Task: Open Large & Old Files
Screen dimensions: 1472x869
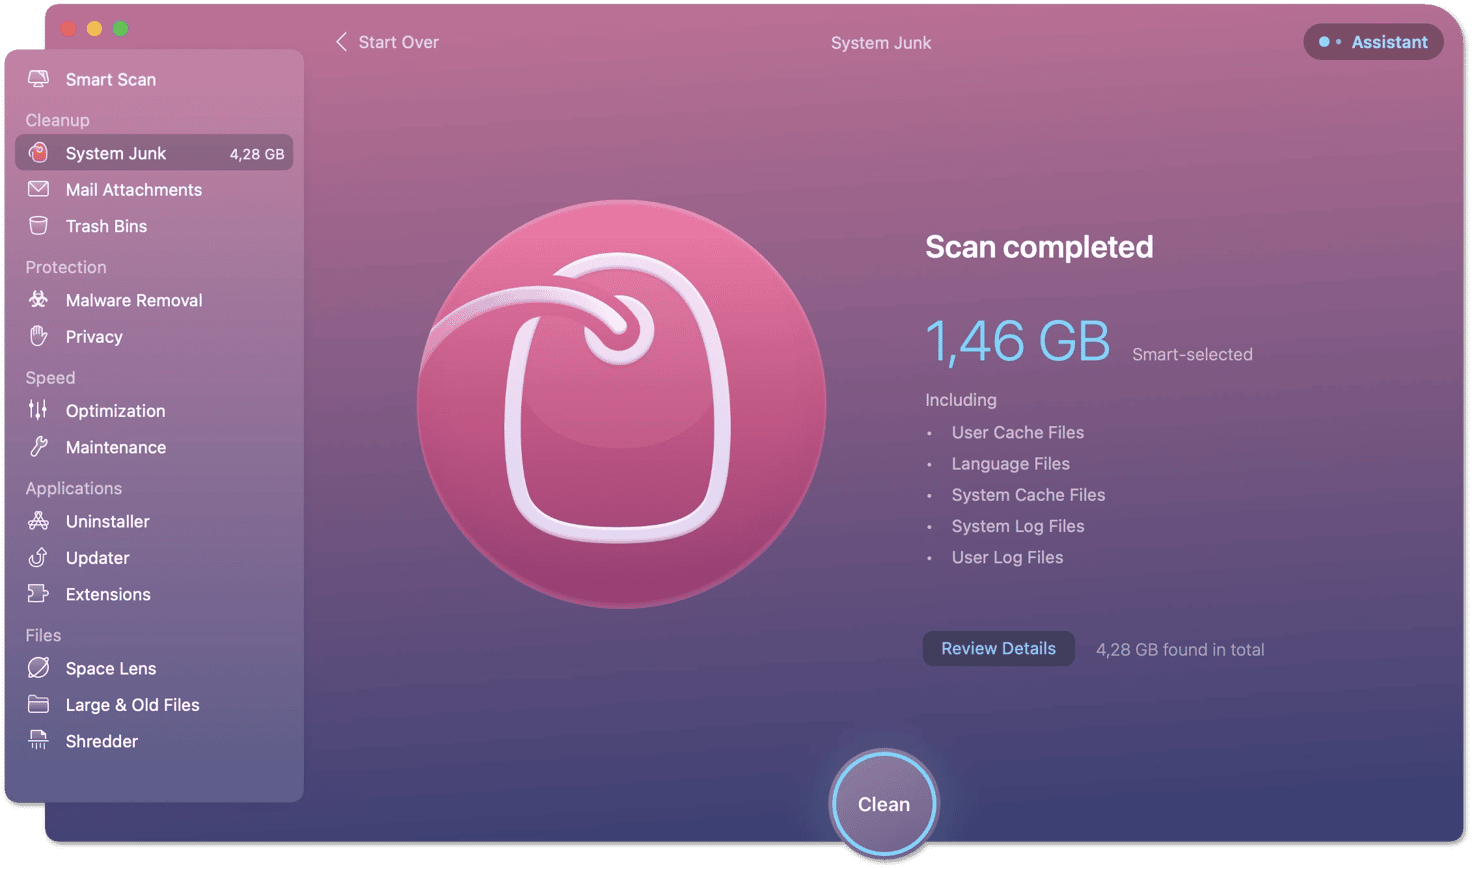Action: coord(154,704)
